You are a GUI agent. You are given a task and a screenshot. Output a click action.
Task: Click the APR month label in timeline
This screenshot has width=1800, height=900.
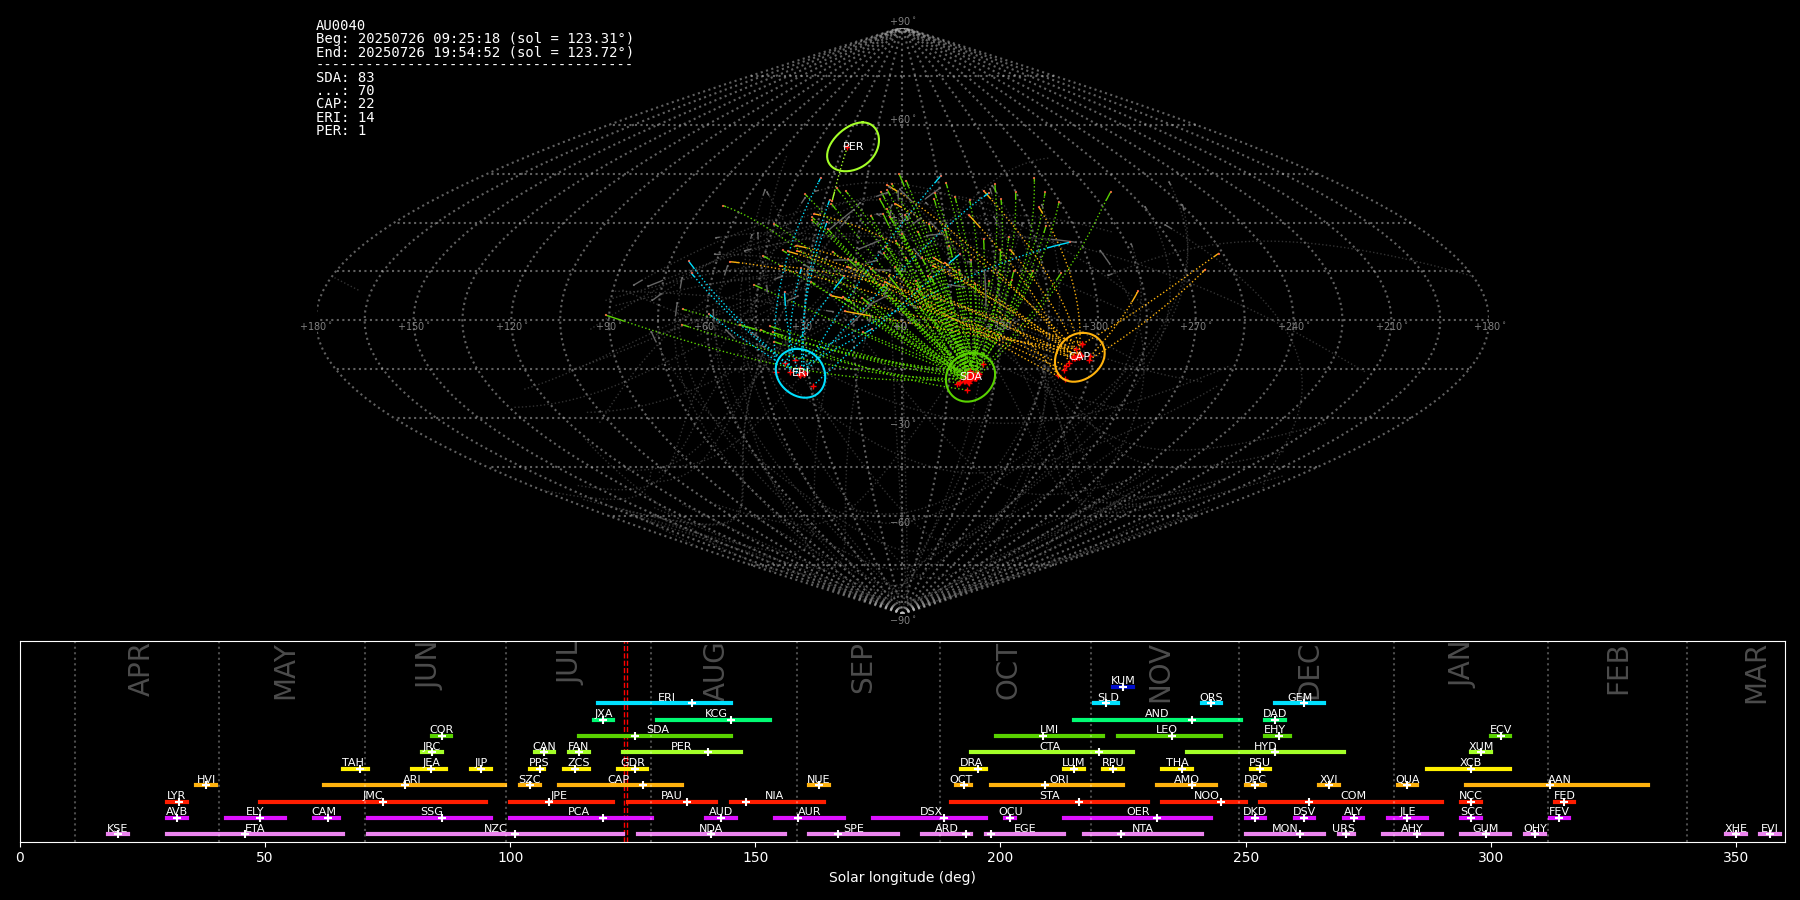tap(139, 670)
